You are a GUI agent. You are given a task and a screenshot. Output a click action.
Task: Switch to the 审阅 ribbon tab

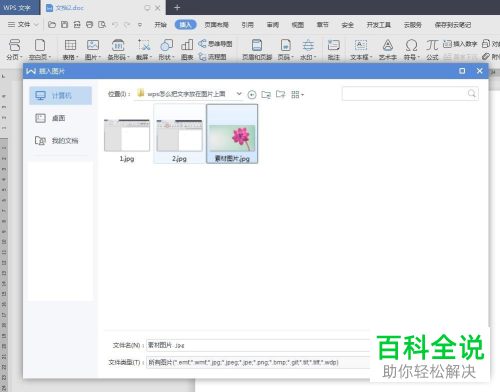(273, 25)
